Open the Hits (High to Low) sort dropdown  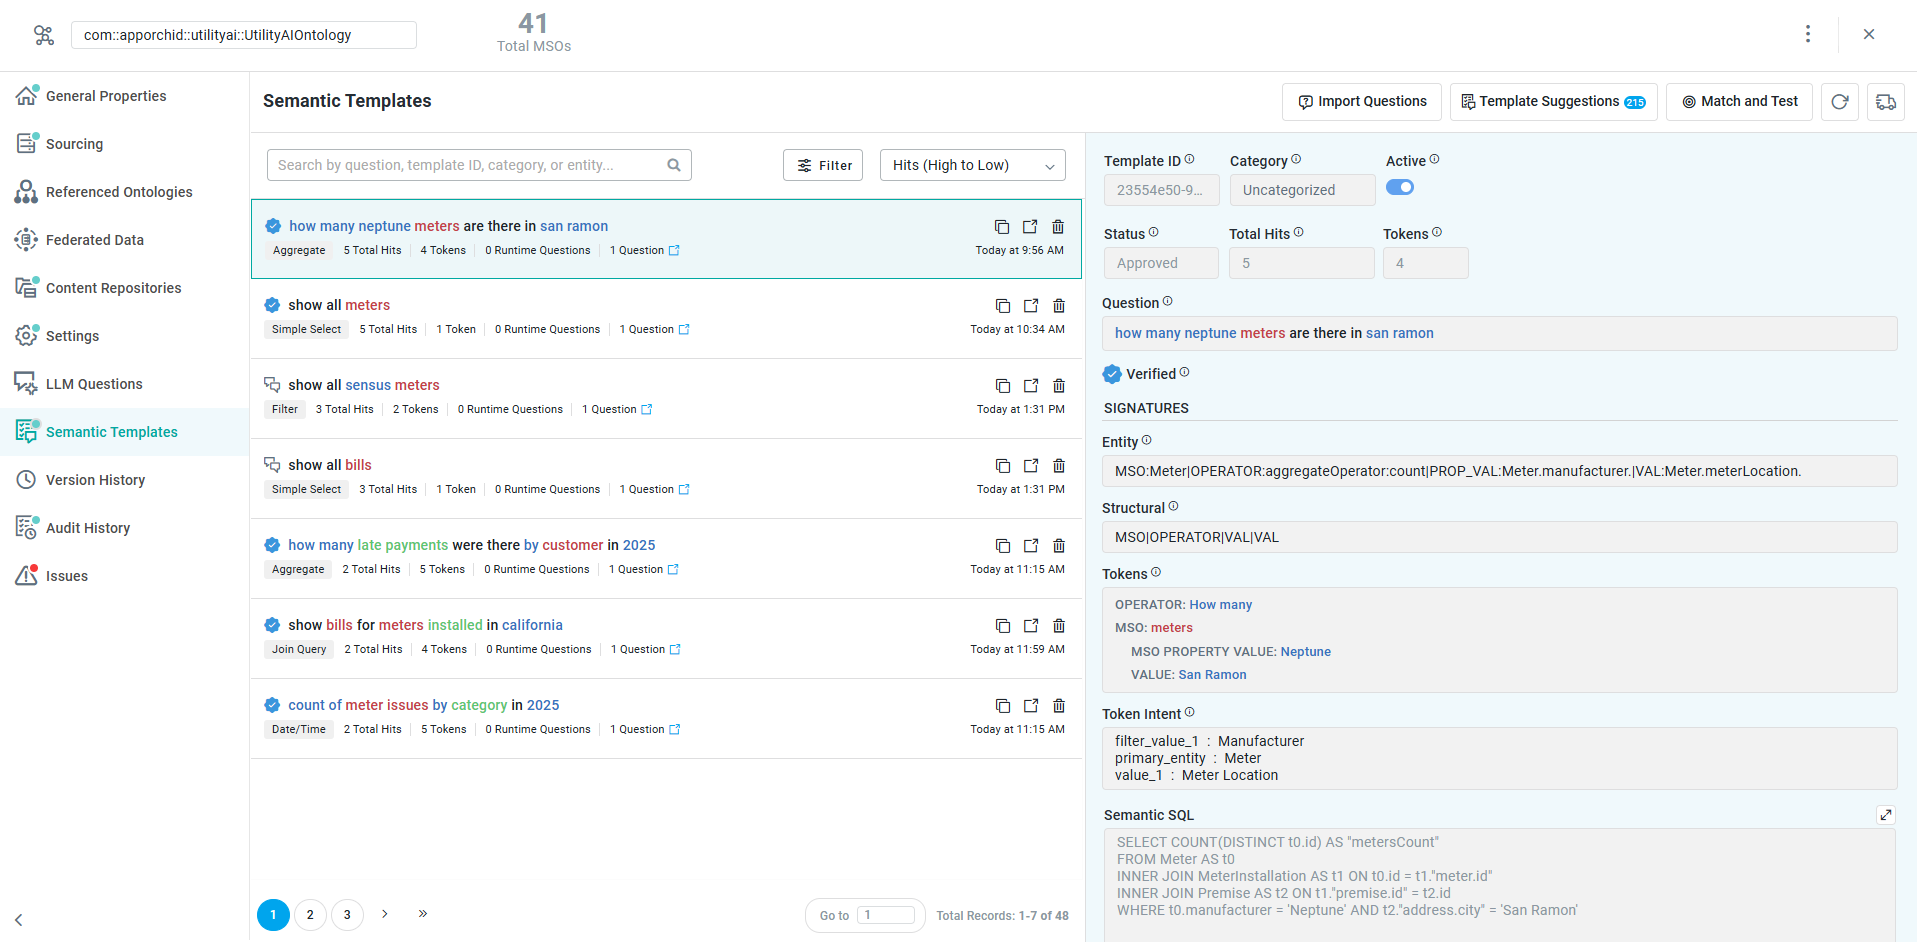(x=973, y=165)
